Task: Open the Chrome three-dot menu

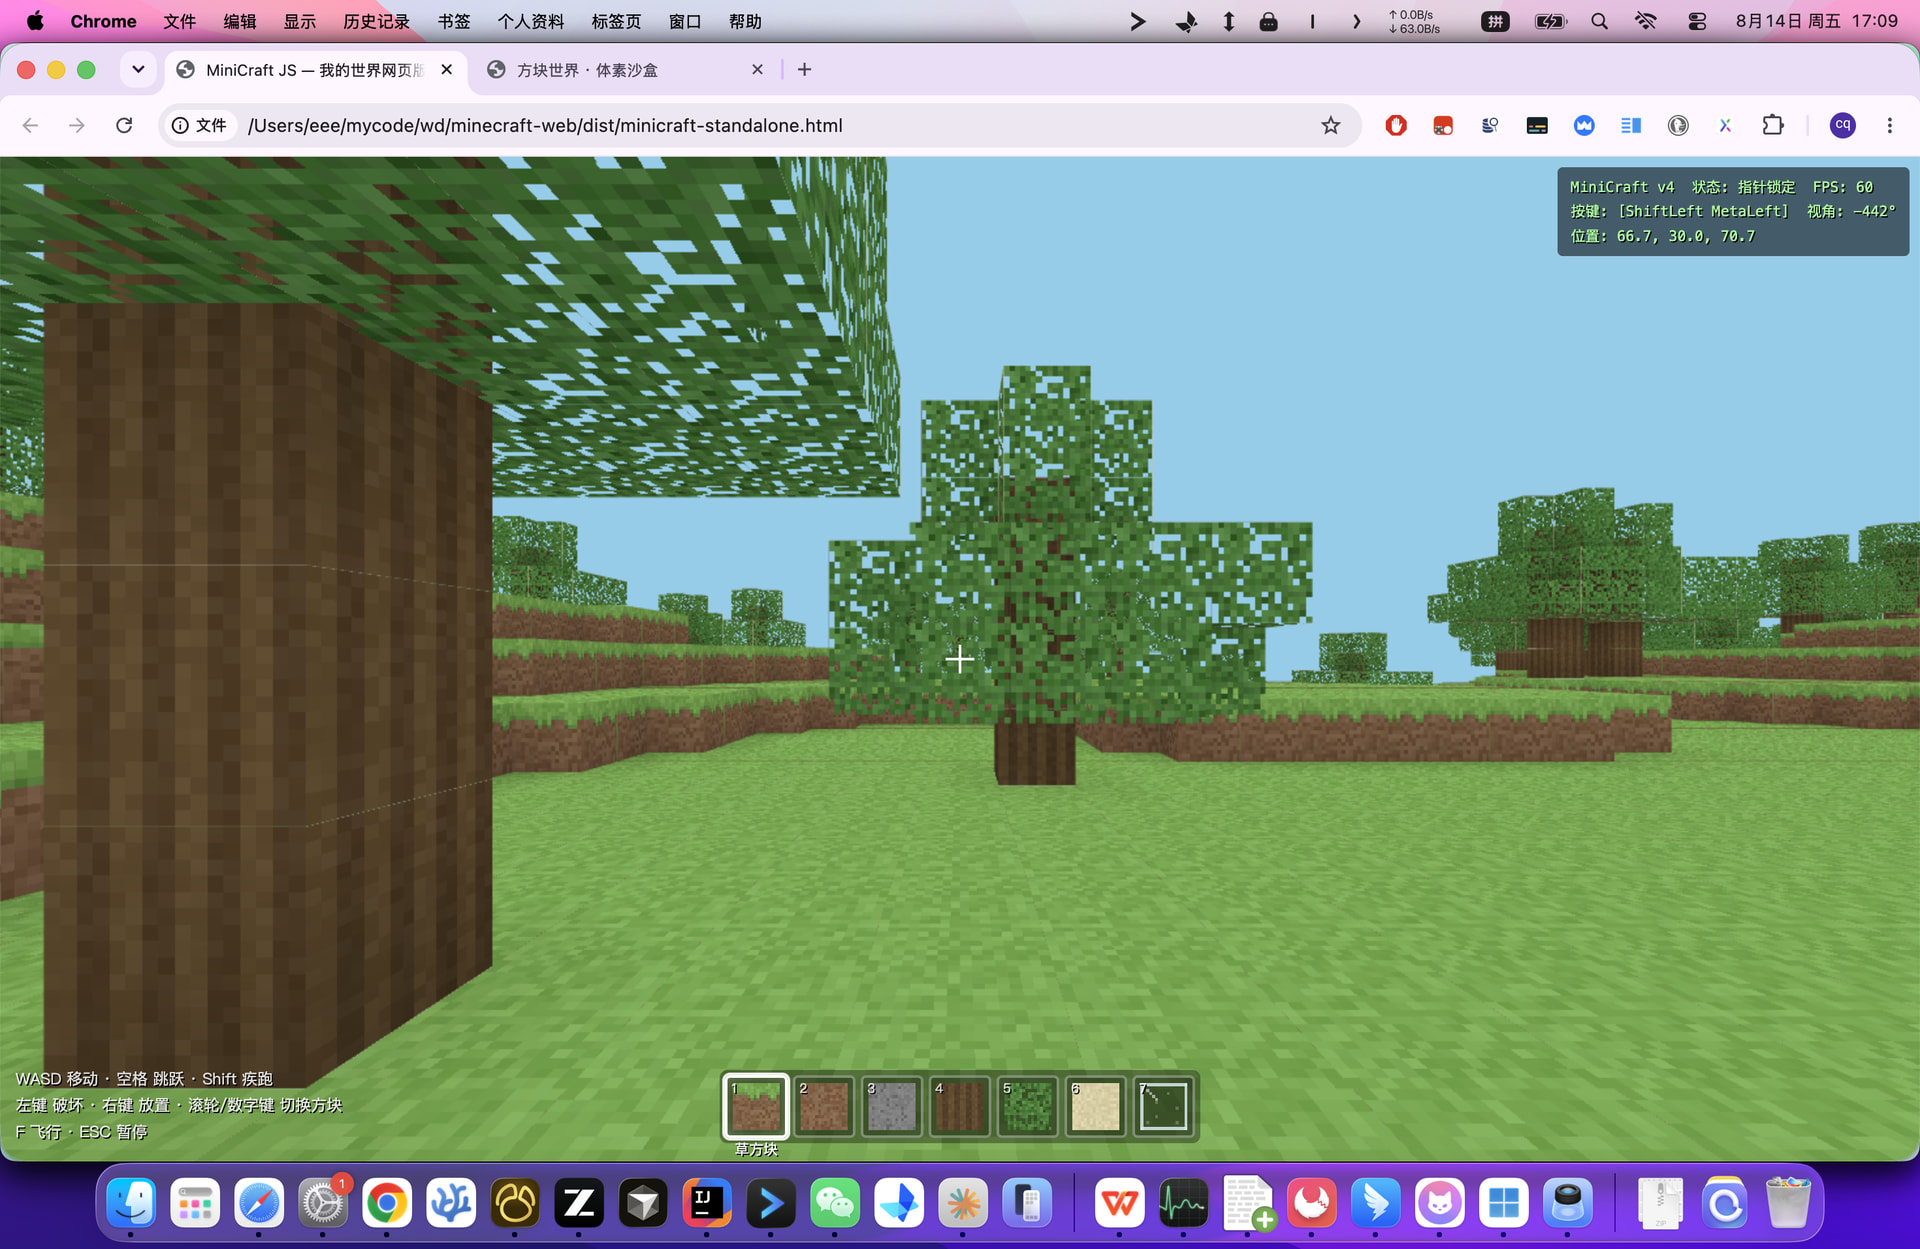Action: tap(1890, 125)
